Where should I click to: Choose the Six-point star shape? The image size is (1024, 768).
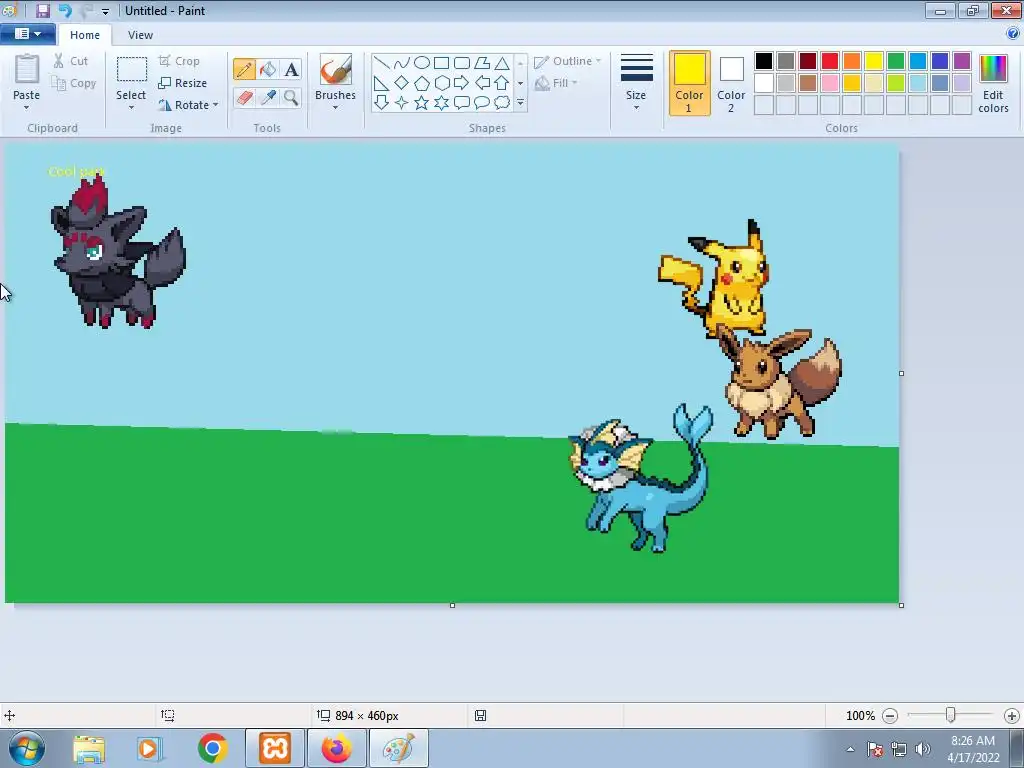coord(441,103)
